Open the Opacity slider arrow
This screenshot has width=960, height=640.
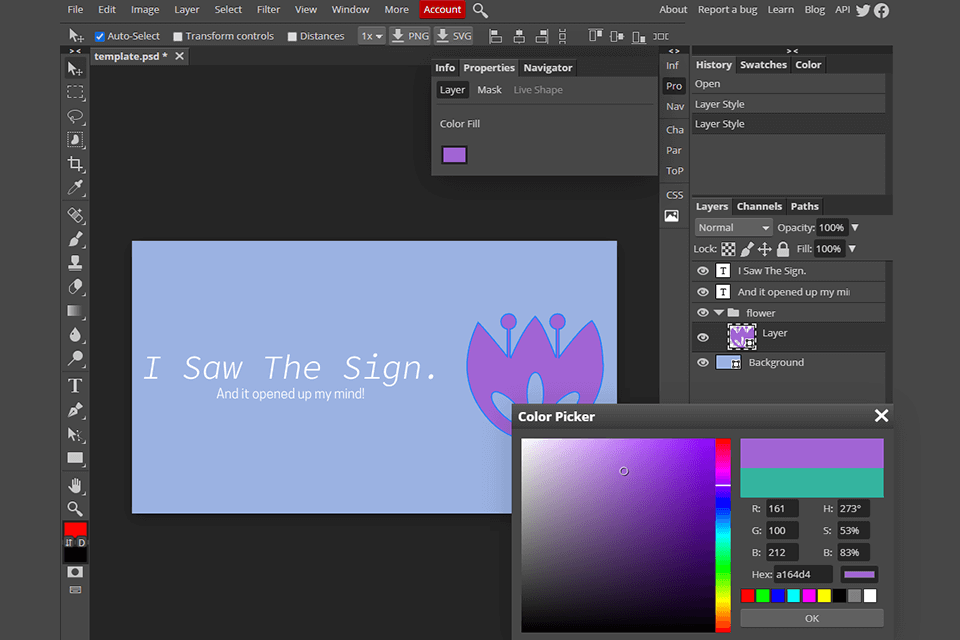tap(855, 228)
